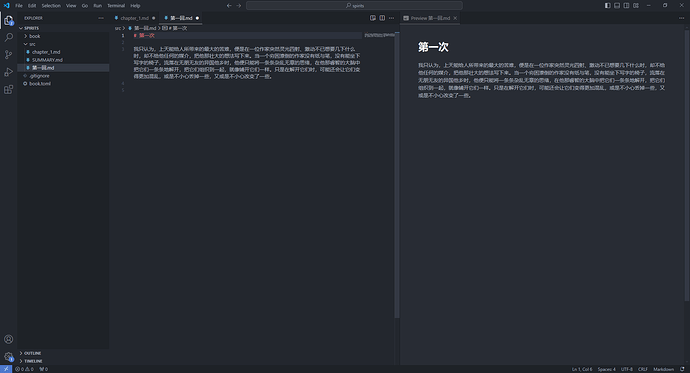This screenshot has width=690, height=373.
Task: Toggle secondary side bar layout button
Action: [626, 6]
